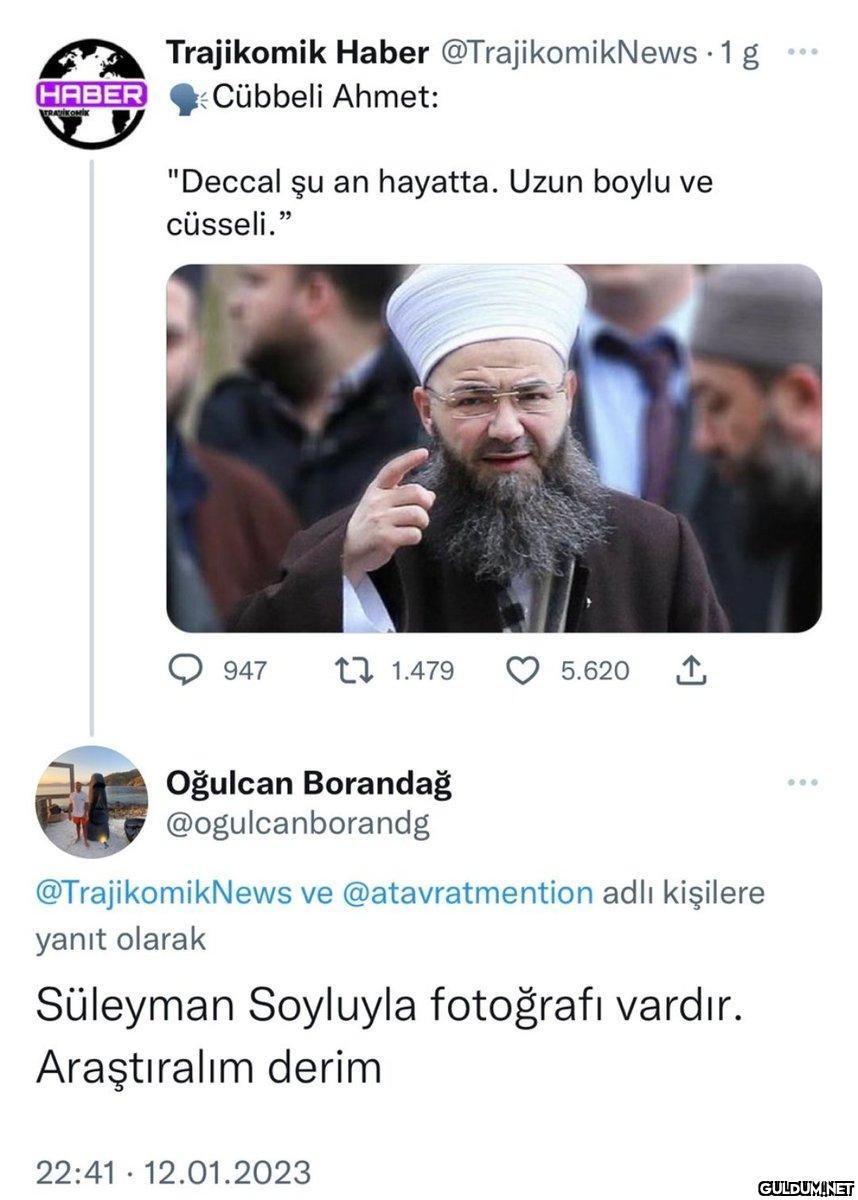
Task: Open the Trajikomik Haber display name
Action: pos(297,52)
